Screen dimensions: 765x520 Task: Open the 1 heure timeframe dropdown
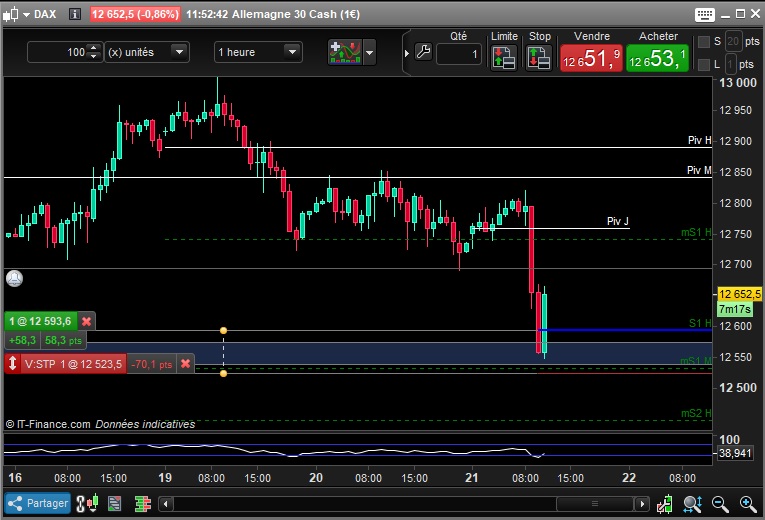click(258, 52)
